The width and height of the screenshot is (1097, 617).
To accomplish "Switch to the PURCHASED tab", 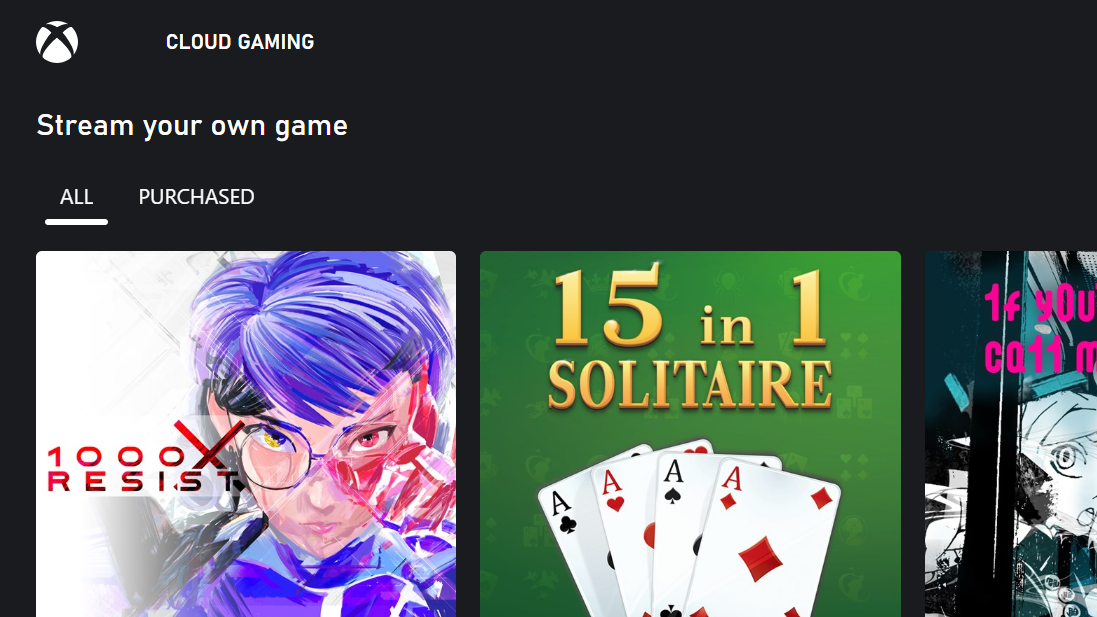I will (x=197, y=197).
